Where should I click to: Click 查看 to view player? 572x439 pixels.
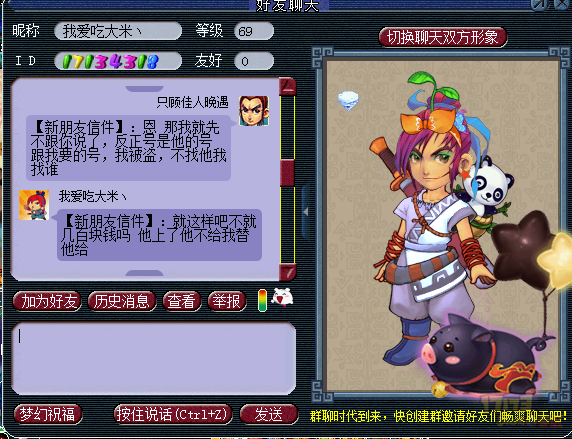coord(182,301)
